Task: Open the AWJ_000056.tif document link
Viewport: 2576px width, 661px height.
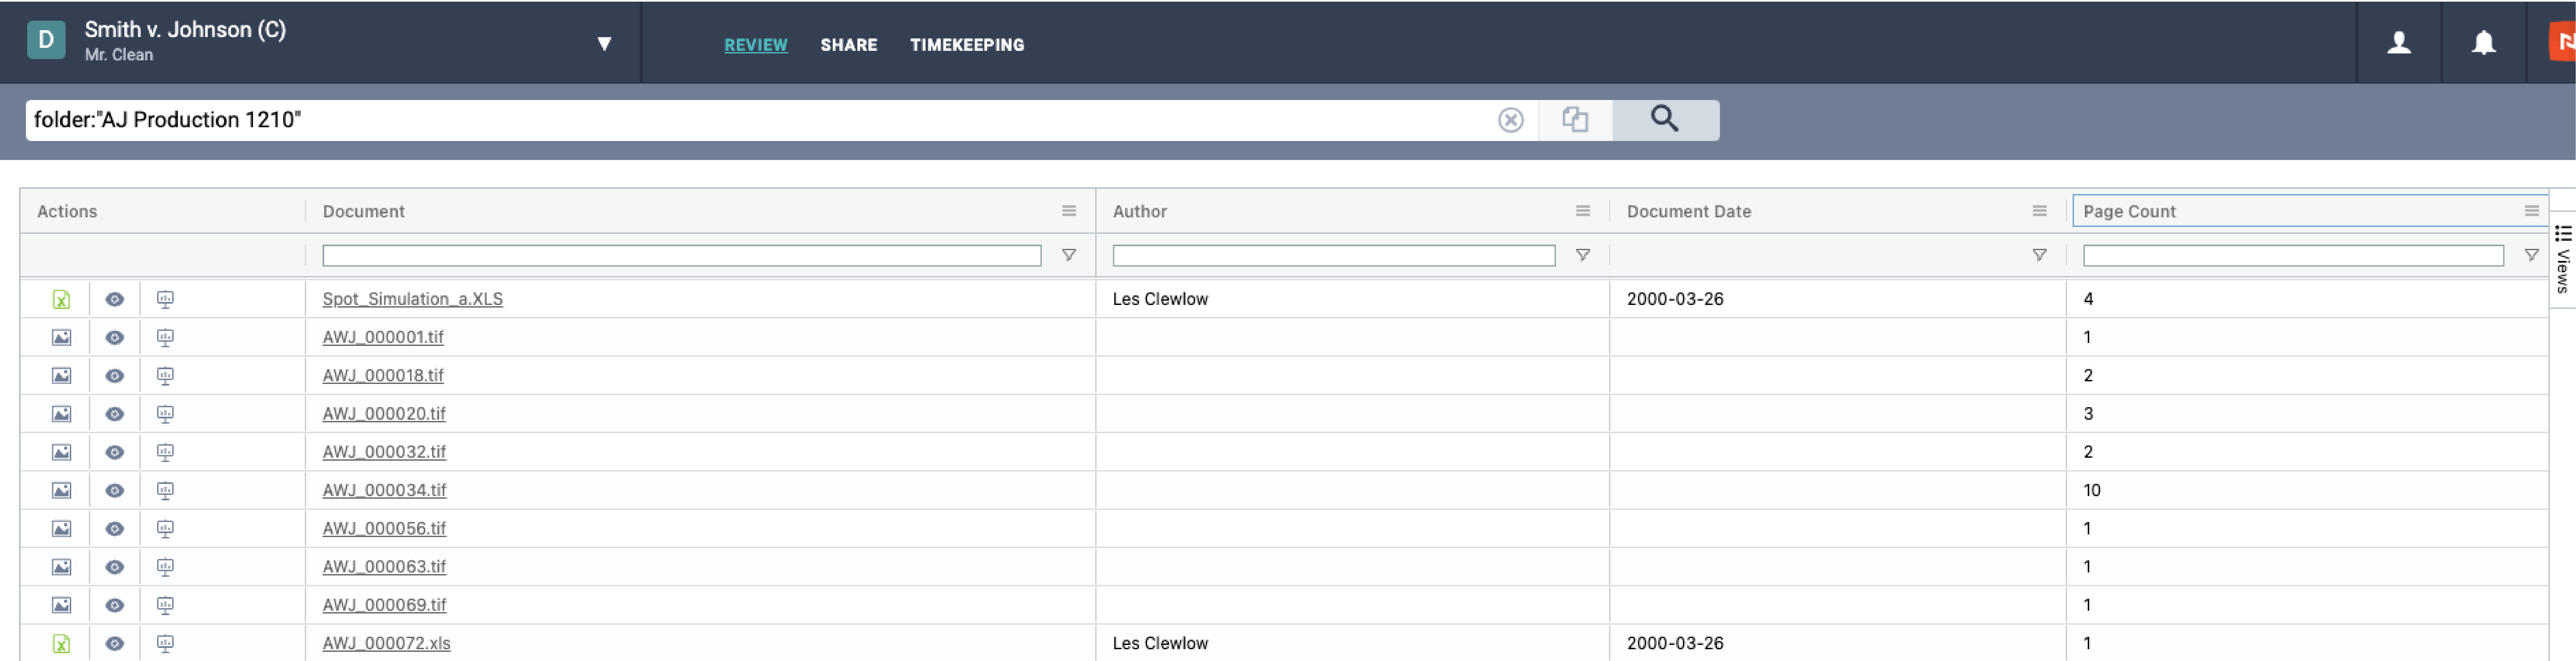Action: click(x=384, y=528)
